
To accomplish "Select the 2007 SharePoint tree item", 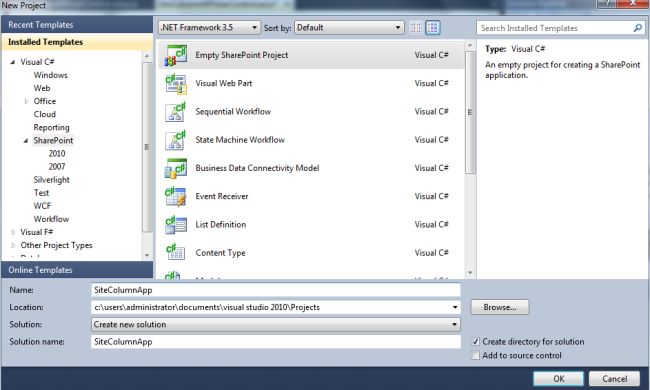I will [57, 167].
